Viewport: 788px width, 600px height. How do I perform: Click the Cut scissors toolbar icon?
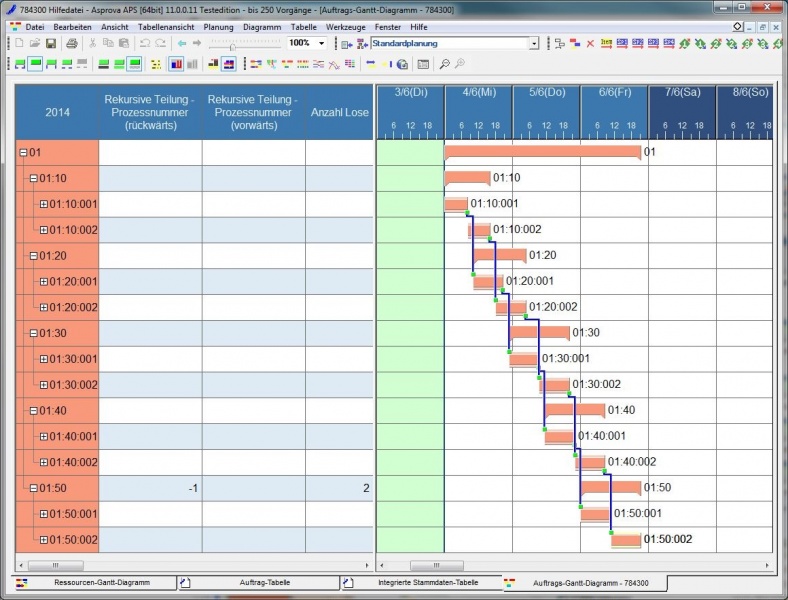[x=92, y=44]
